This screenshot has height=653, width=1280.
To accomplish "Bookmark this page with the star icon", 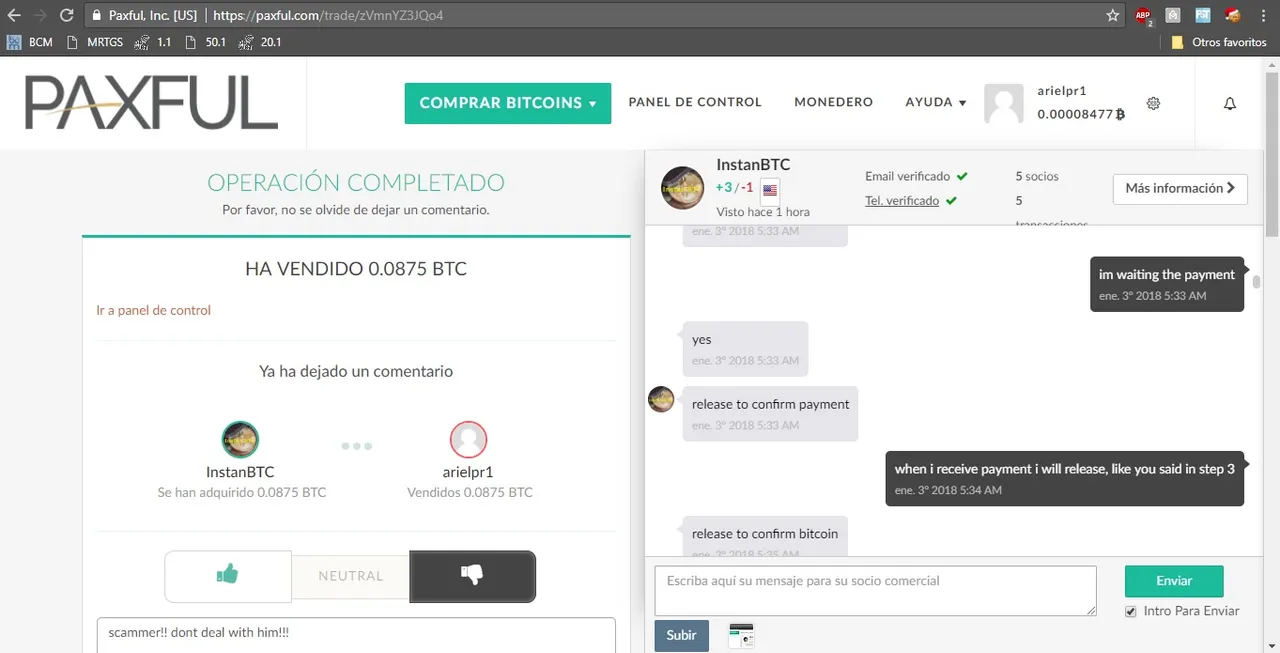I will 1113,15.
